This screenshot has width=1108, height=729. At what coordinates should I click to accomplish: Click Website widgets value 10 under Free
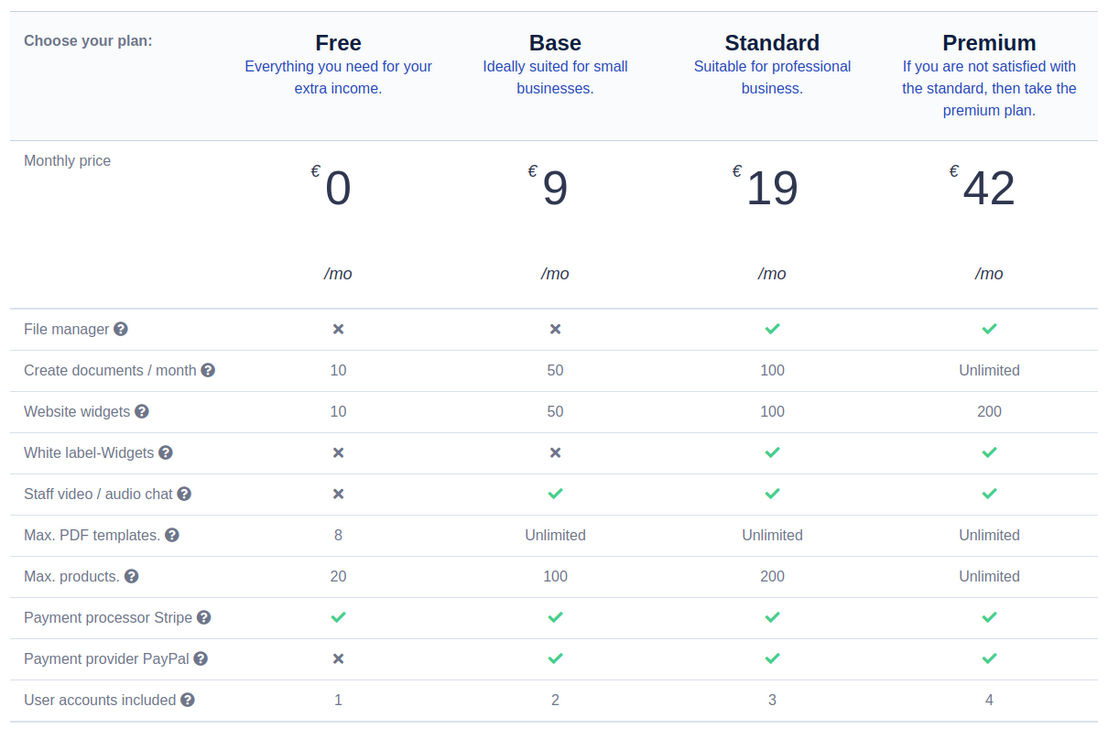point(338,411)
